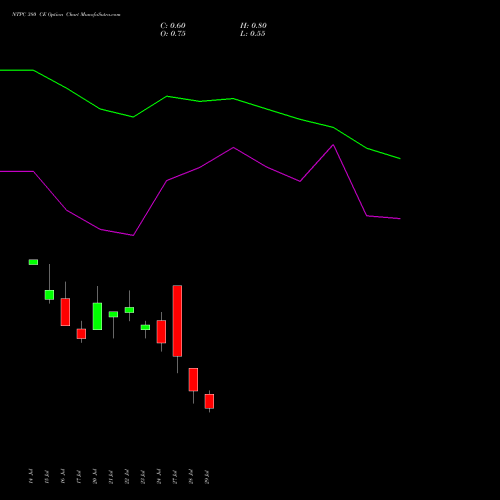Click the small green candle on 14 Jul
This screenshot has height=500, width=500.
(33, 262)
